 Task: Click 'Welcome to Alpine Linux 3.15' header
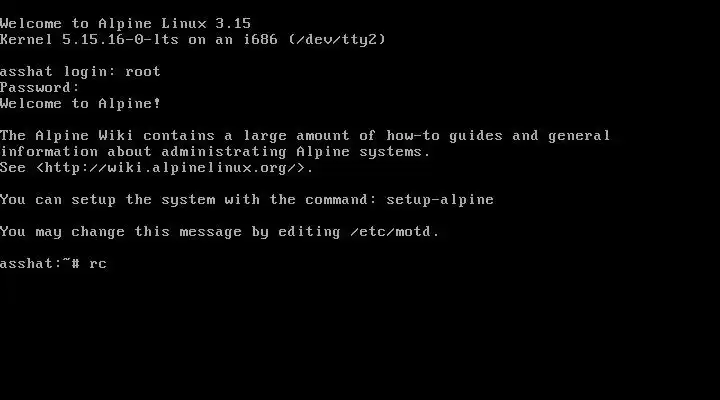125,23
